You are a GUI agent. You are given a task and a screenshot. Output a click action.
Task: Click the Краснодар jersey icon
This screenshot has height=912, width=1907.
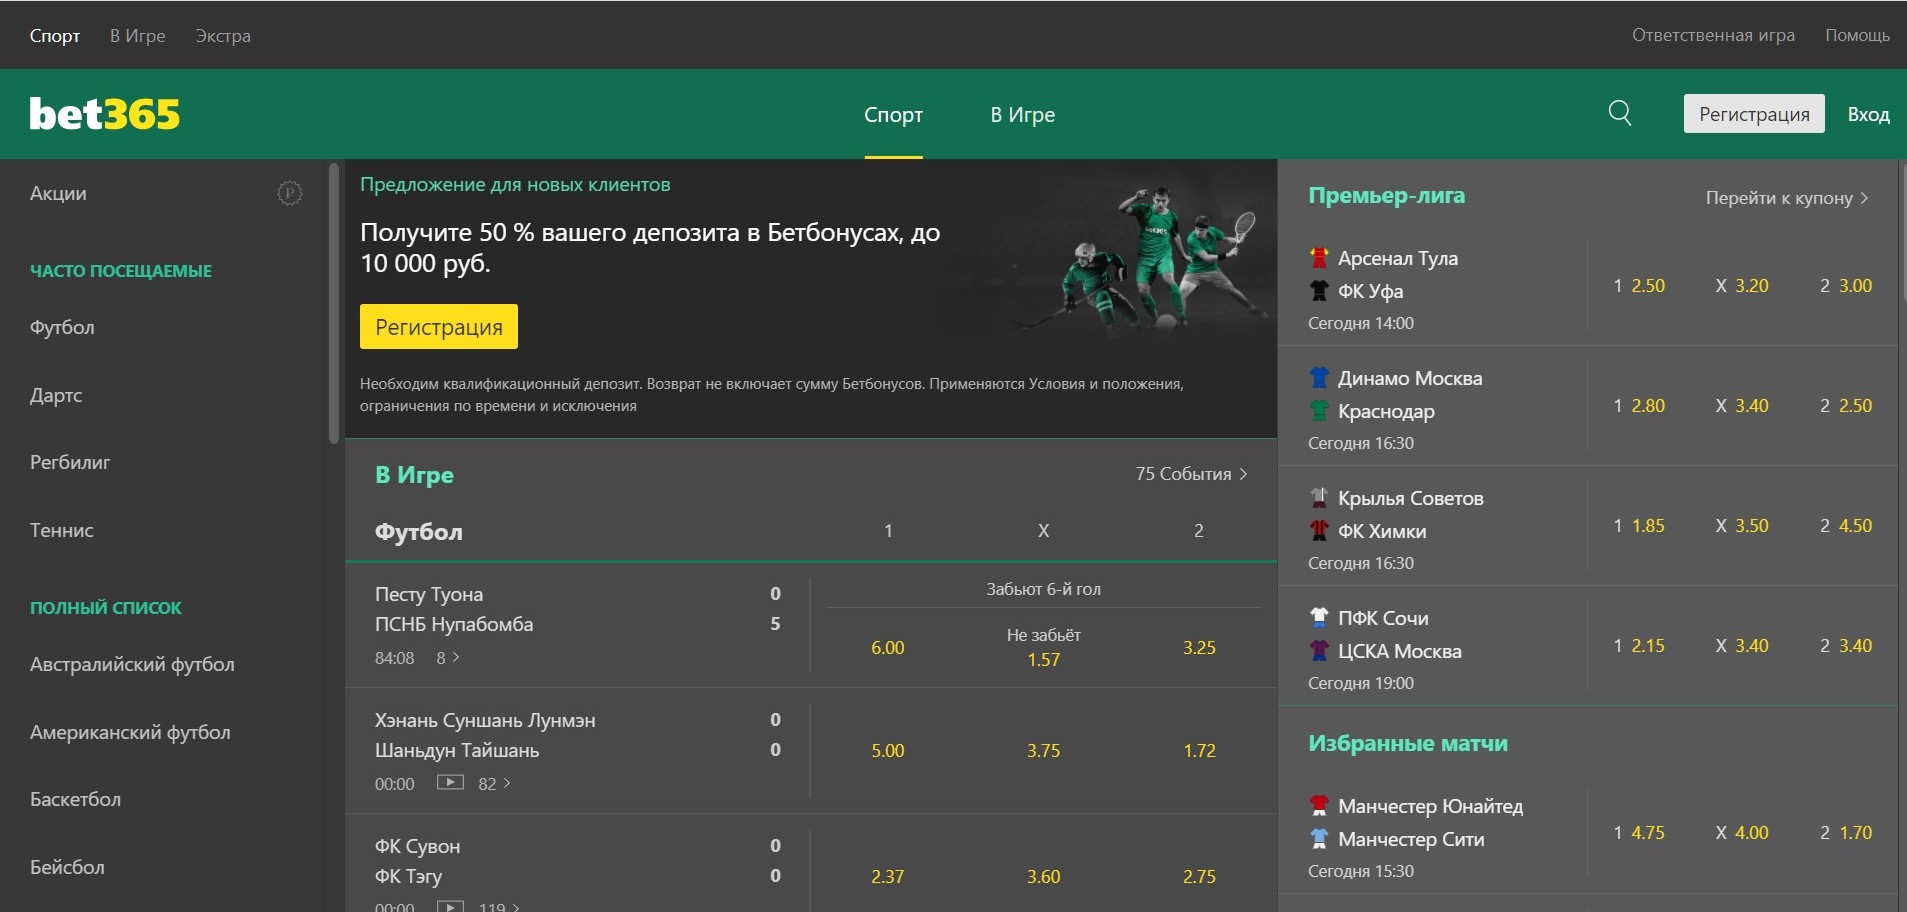coord(1319,411)
